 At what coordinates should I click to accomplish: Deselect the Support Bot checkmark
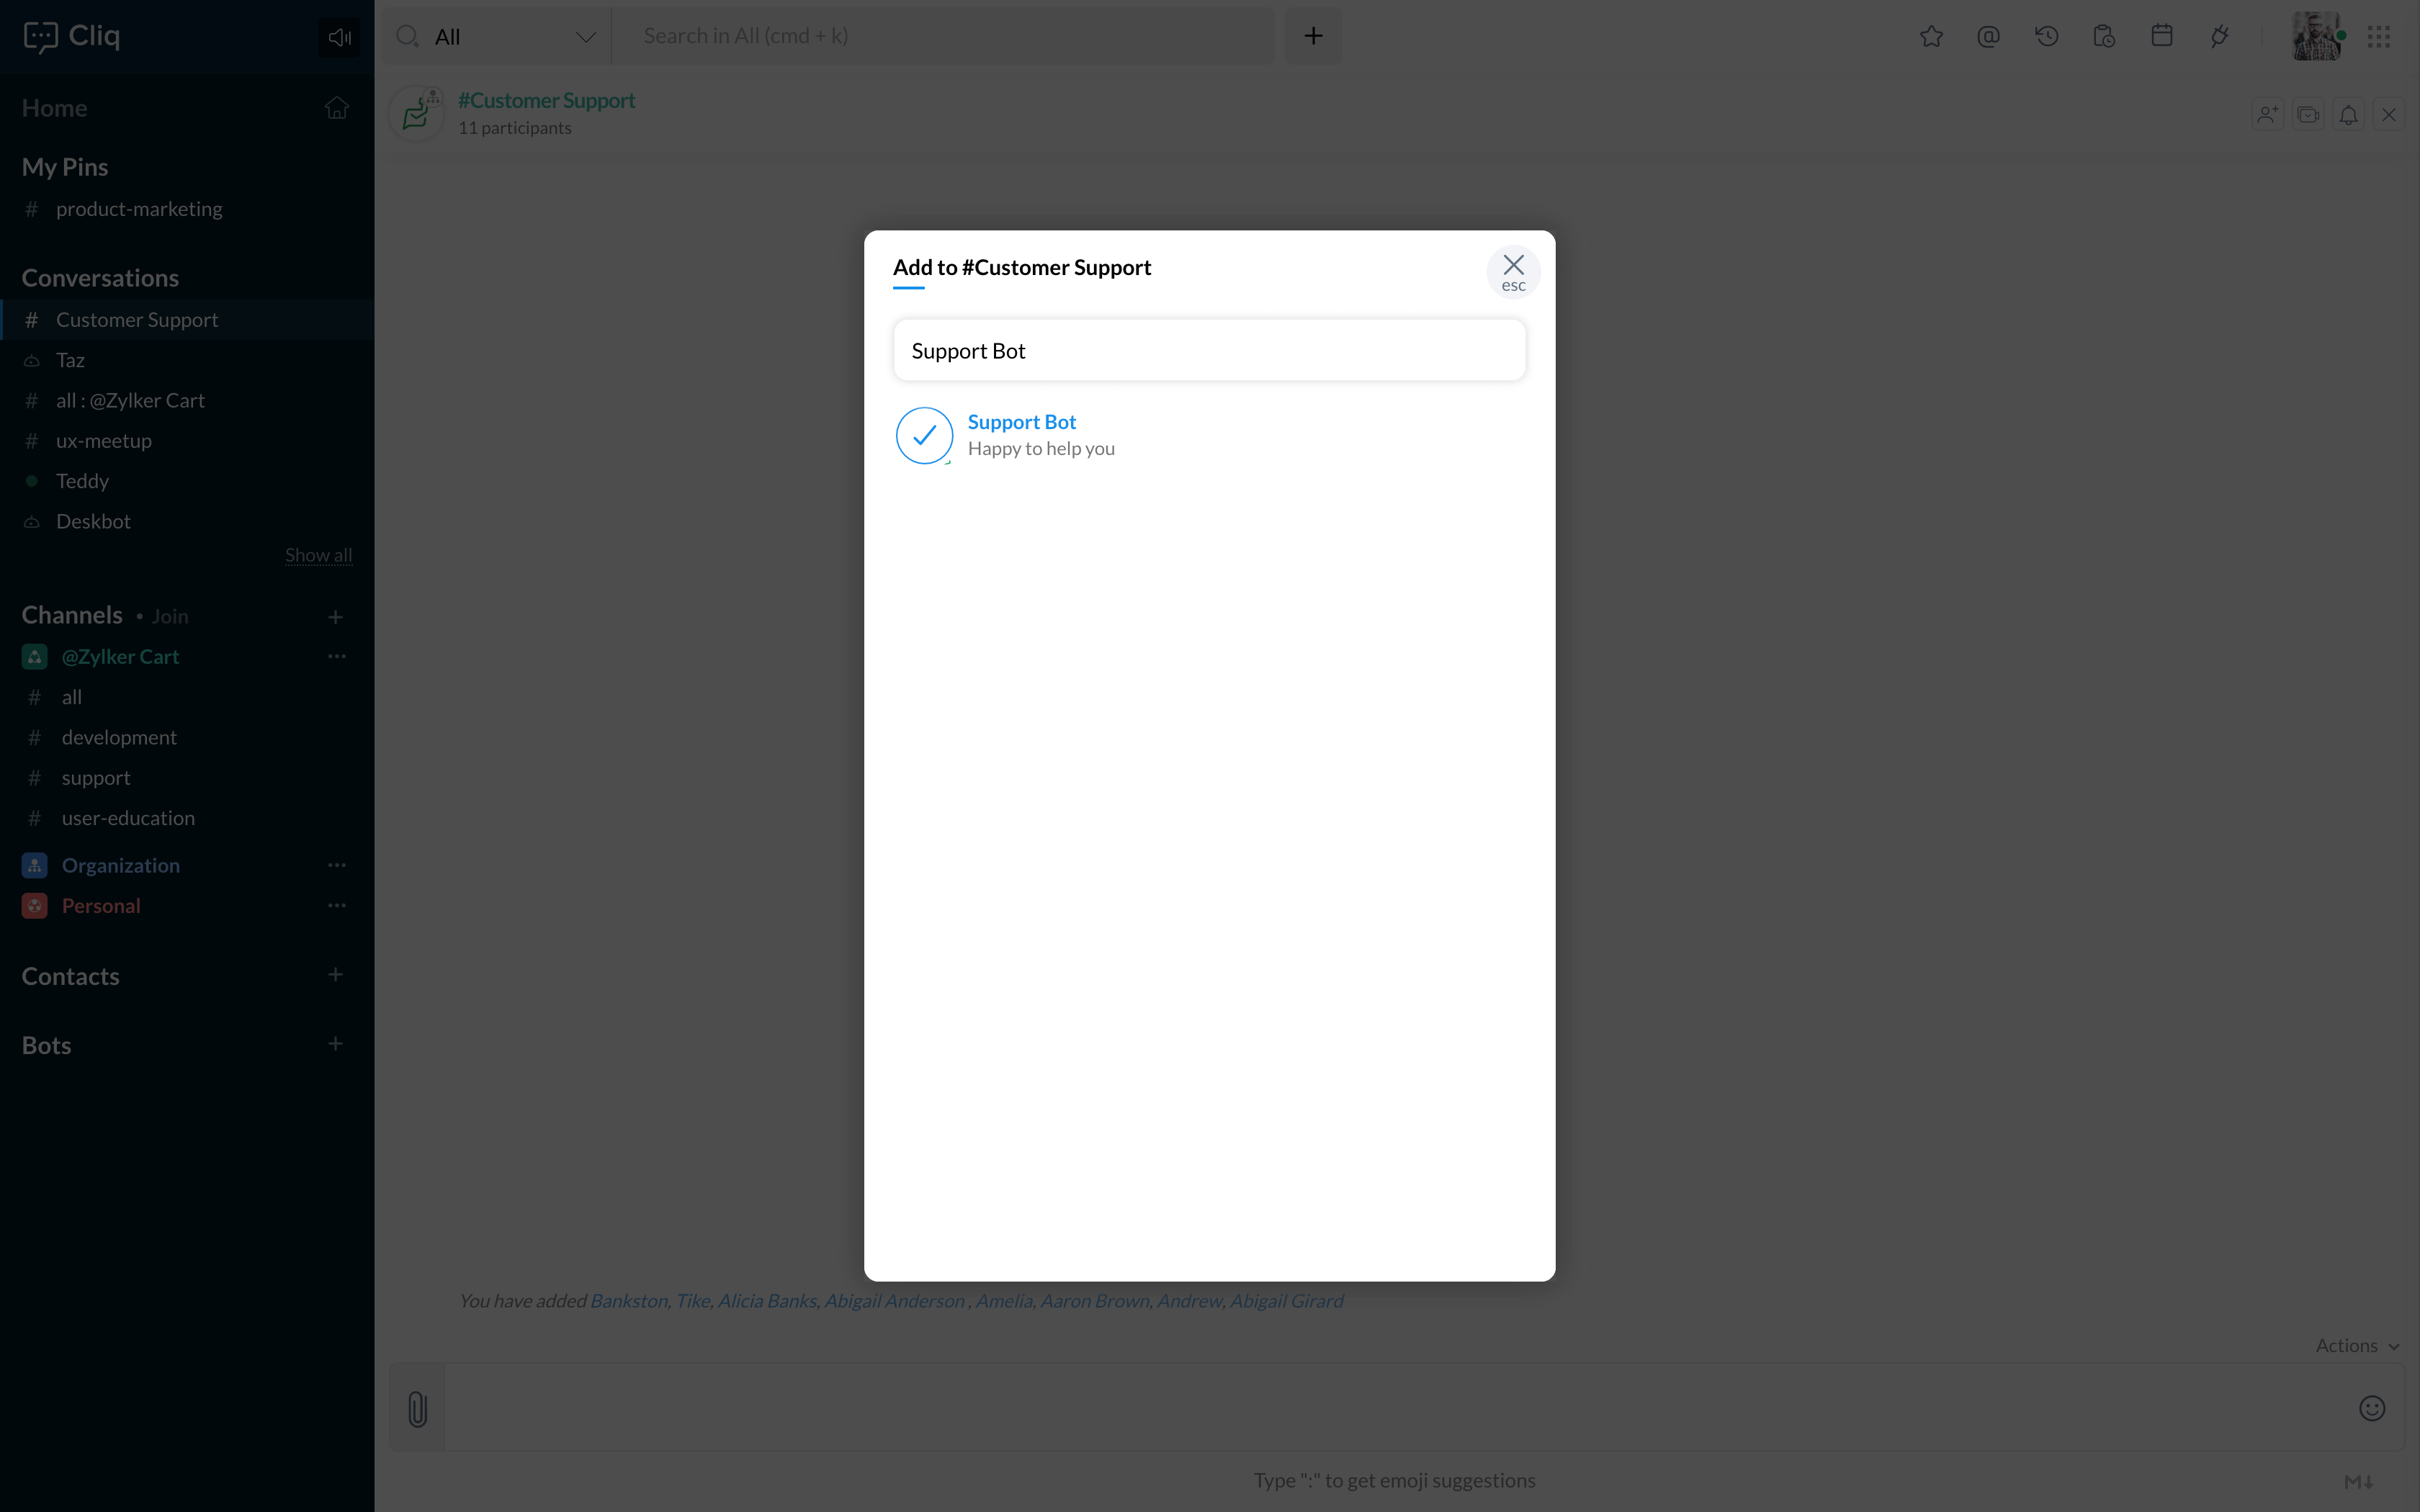point(924,435)
